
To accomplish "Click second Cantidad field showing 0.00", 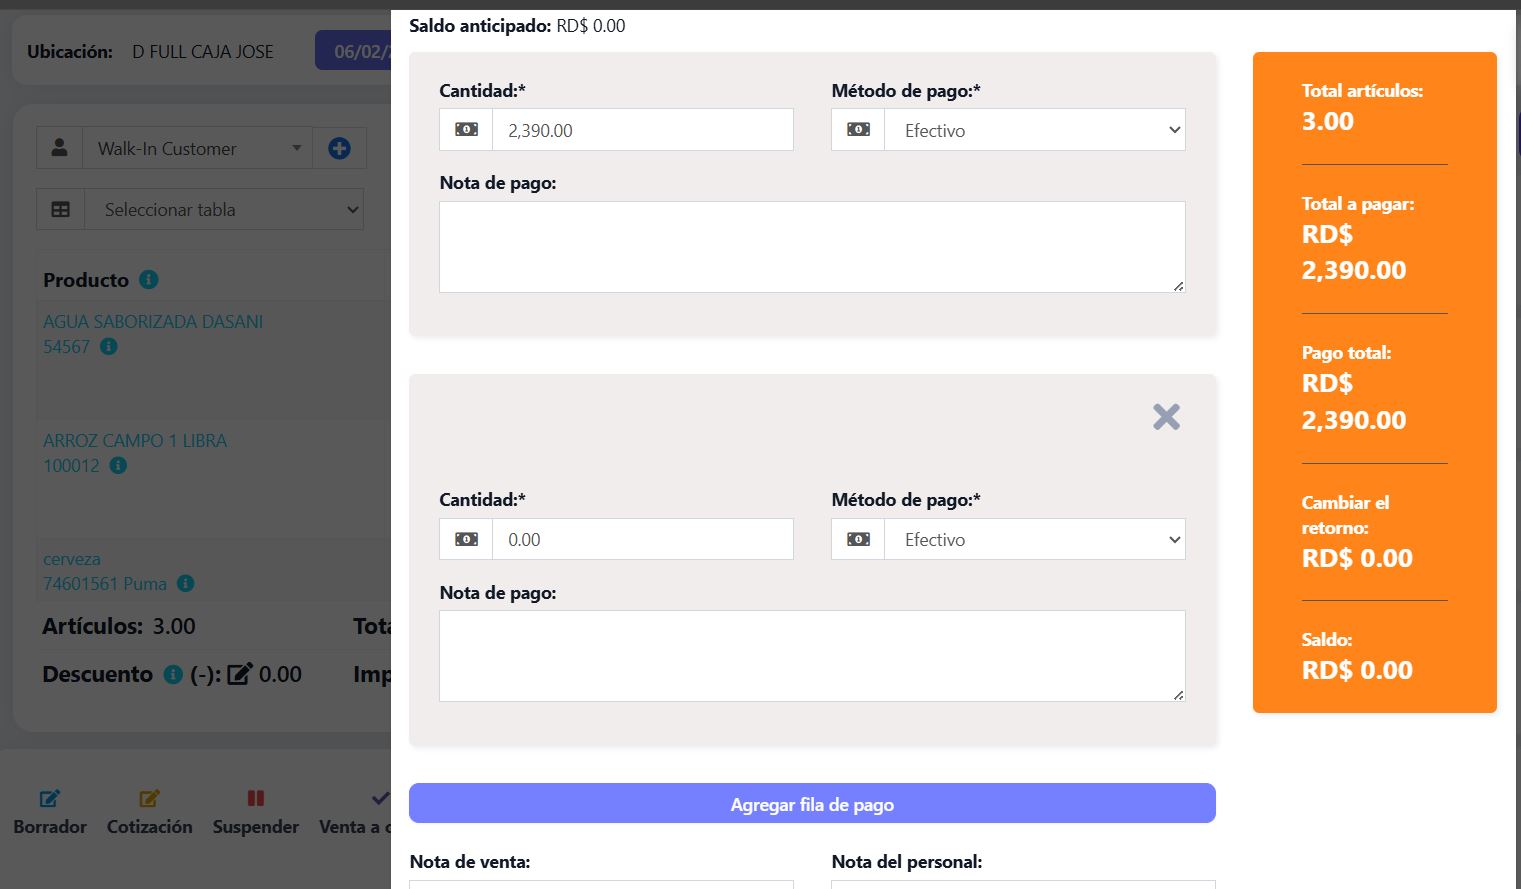I will click(x=643, y=539).
